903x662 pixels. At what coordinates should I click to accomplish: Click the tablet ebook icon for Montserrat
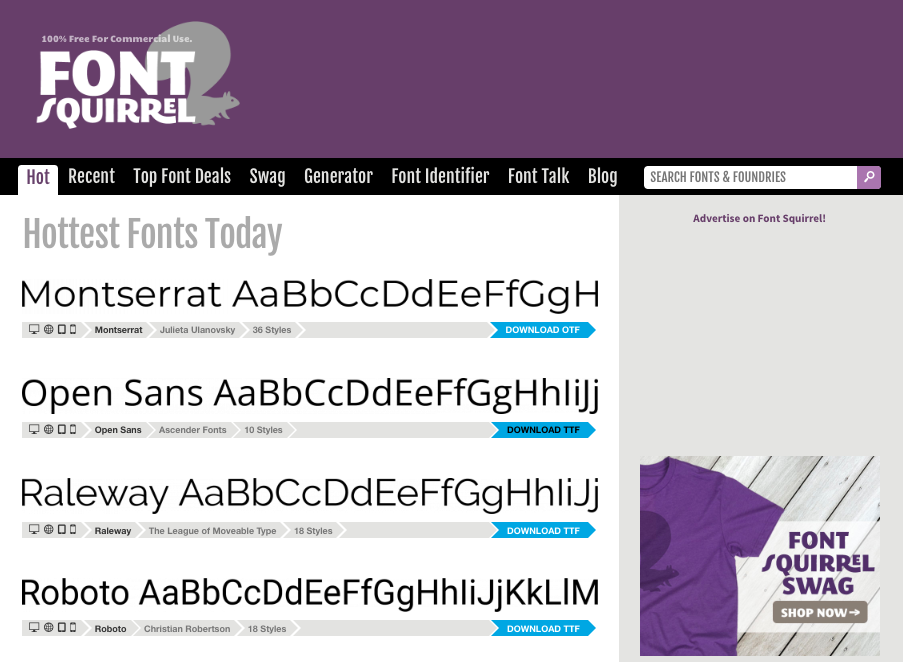point(62,329)
